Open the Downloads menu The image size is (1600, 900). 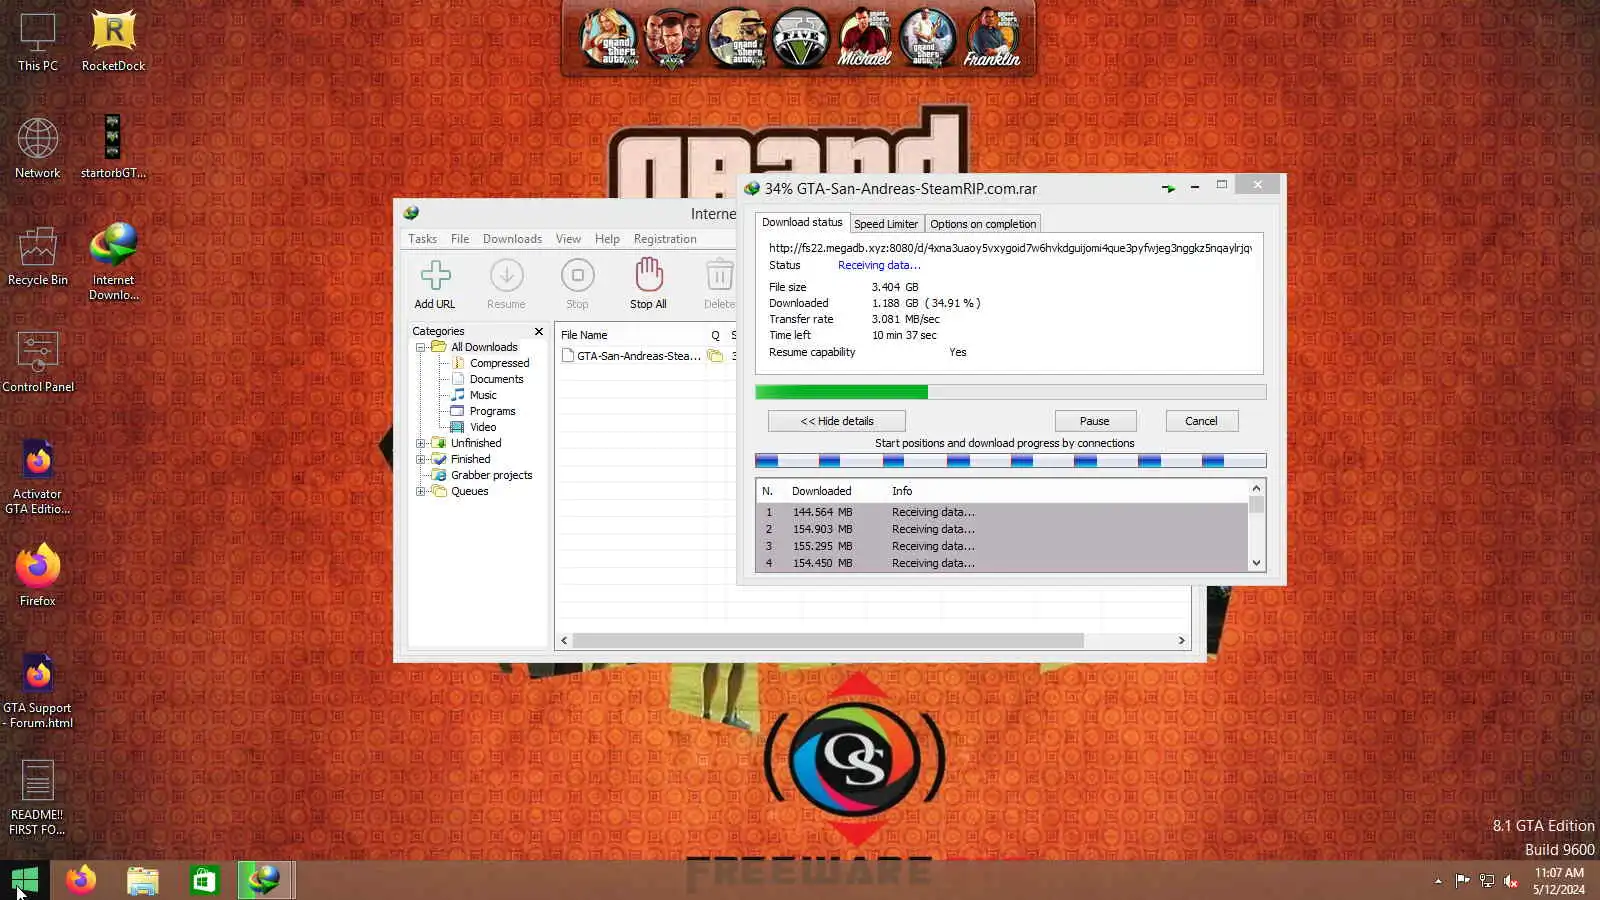[x=512, y=239]
